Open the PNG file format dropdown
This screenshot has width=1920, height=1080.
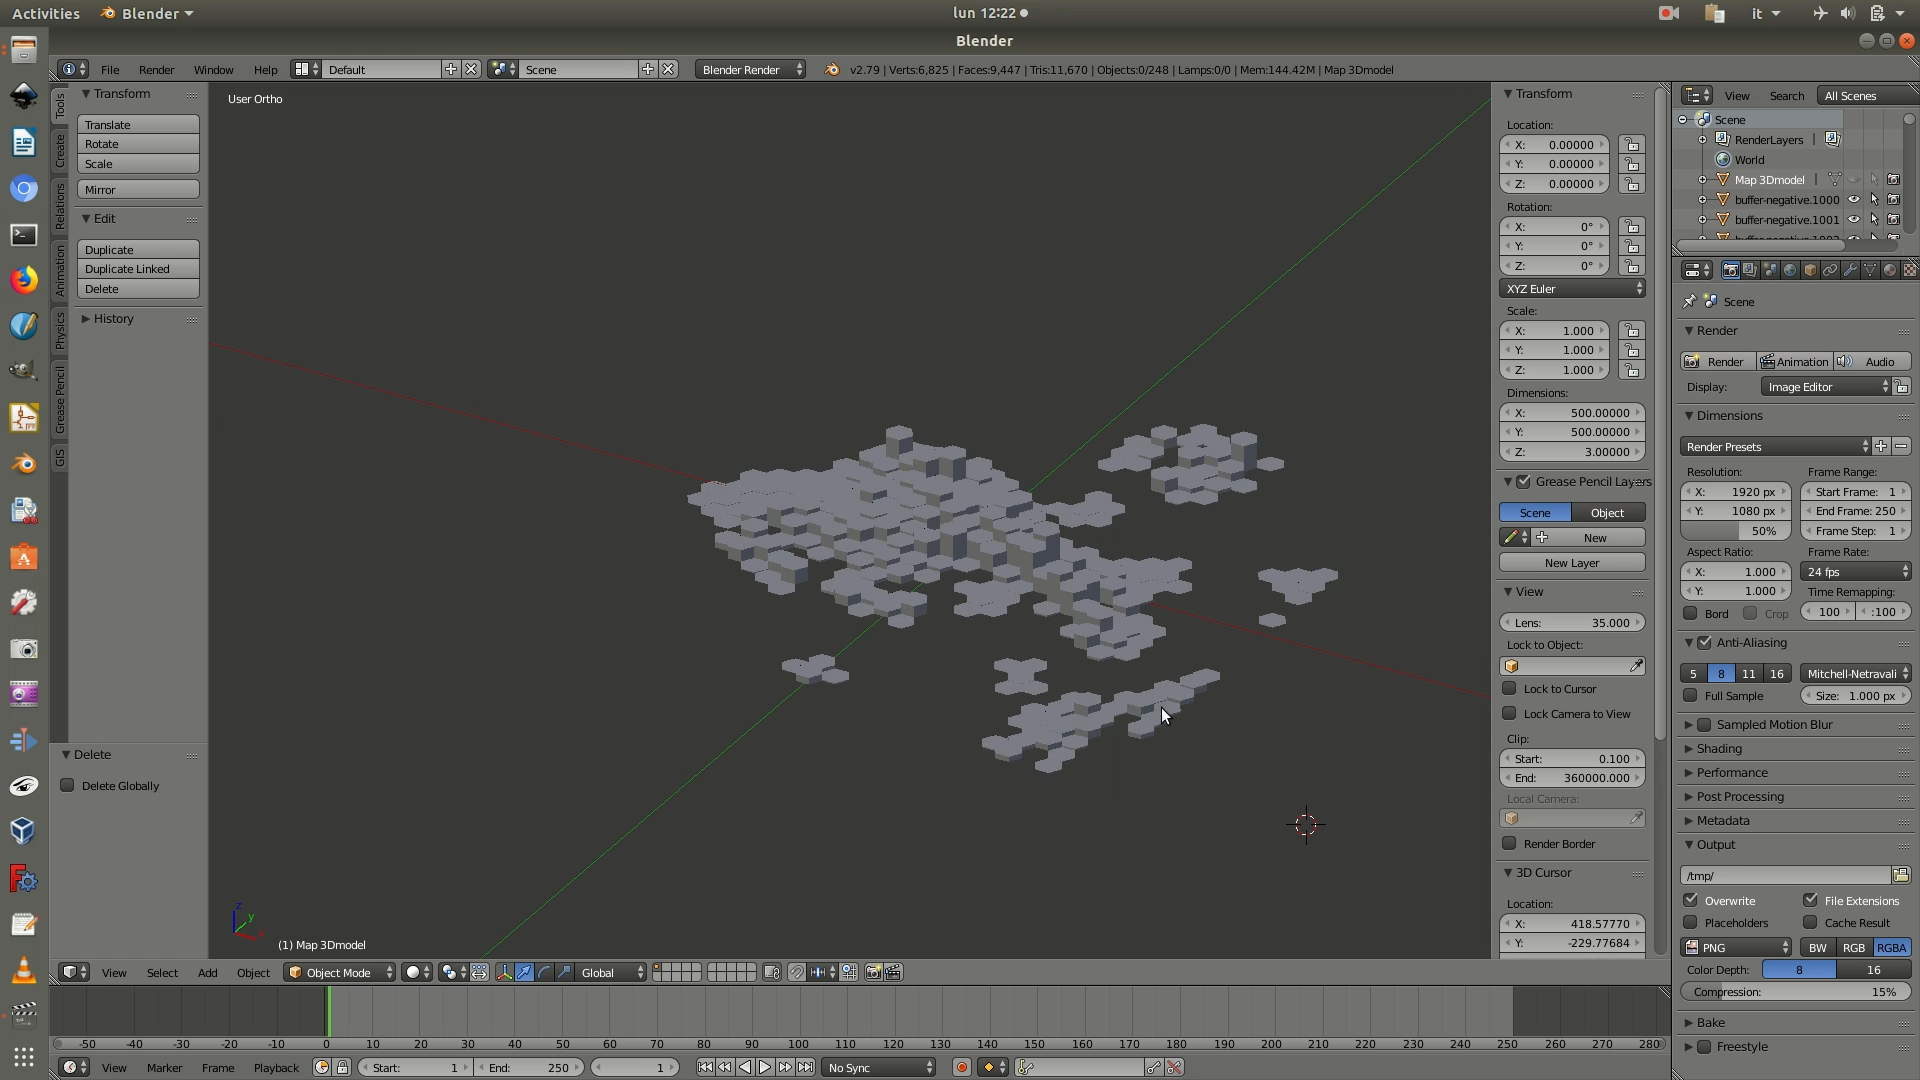click(1737, 947)
